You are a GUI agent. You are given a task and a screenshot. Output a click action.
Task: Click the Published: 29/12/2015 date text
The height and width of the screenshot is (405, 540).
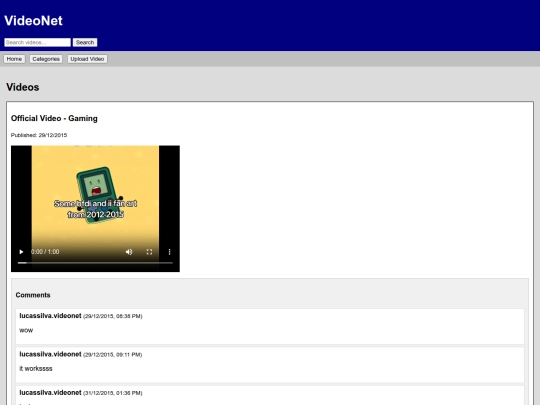tap(39, 135)
